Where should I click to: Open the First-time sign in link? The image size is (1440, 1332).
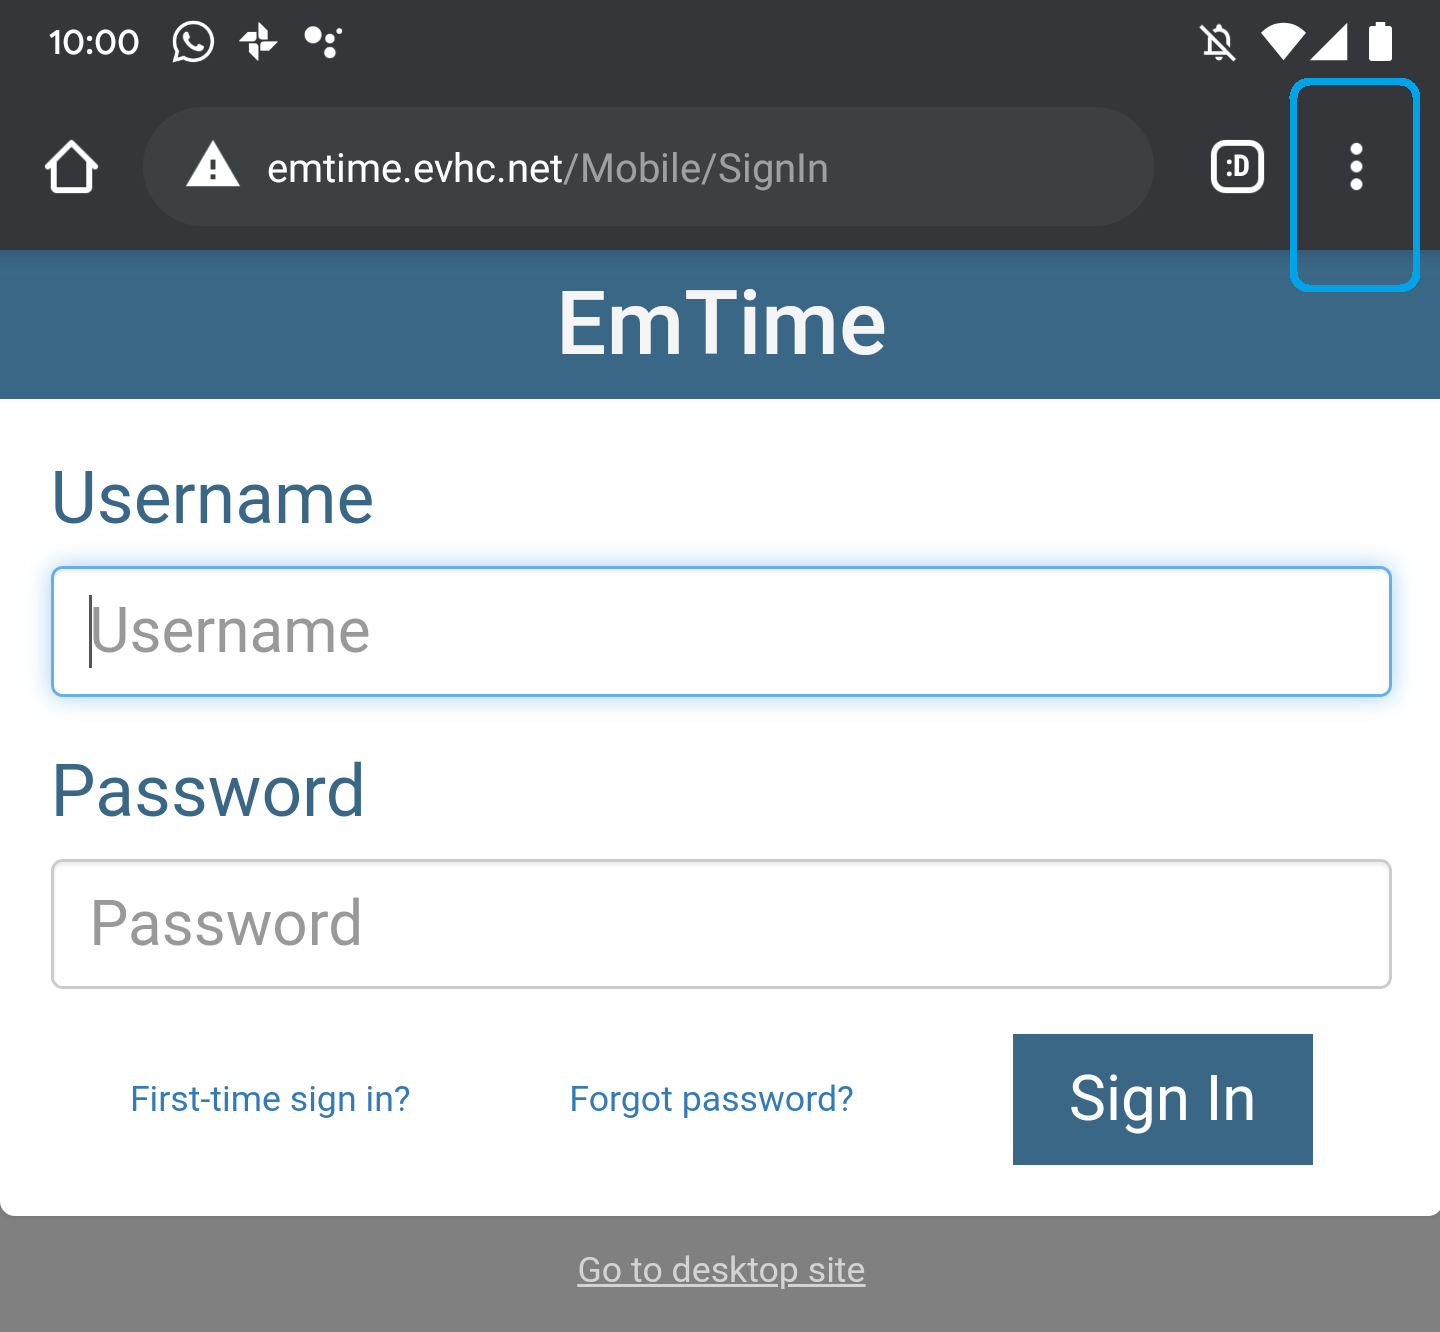point(270,1099)
